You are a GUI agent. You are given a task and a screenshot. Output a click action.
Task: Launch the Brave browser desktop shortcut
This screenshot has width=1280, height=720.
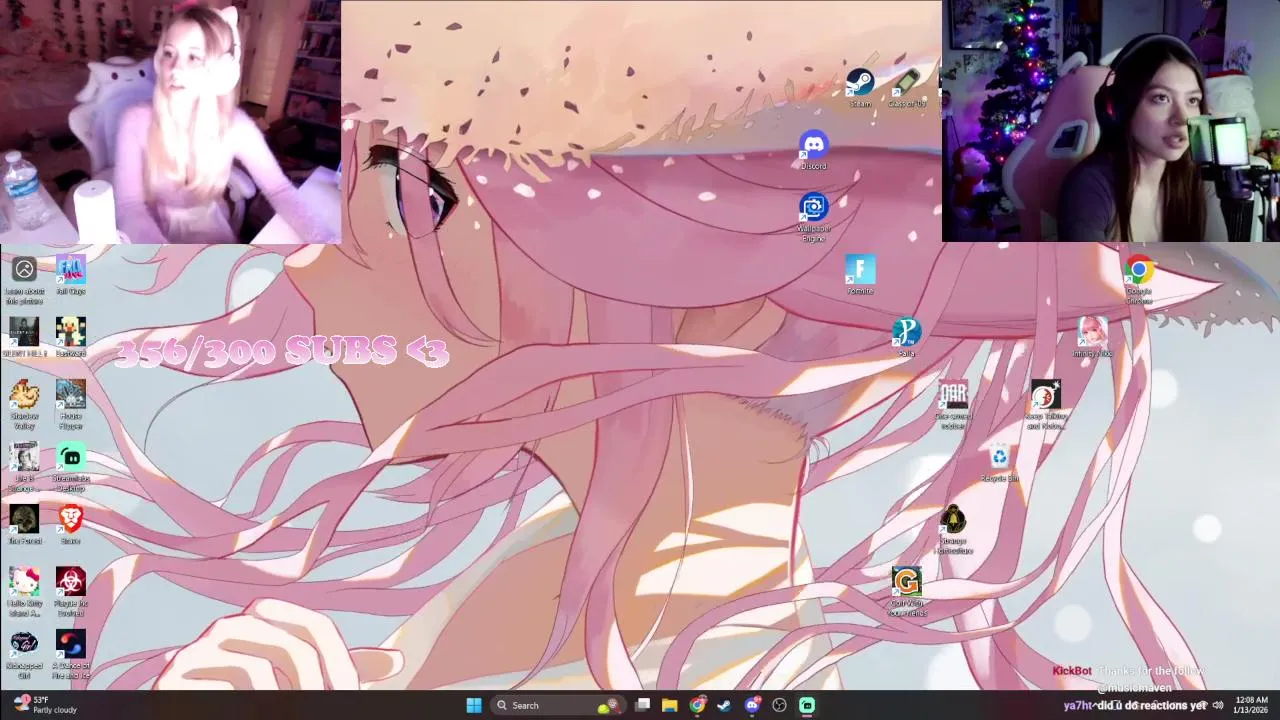coord(70,525)
